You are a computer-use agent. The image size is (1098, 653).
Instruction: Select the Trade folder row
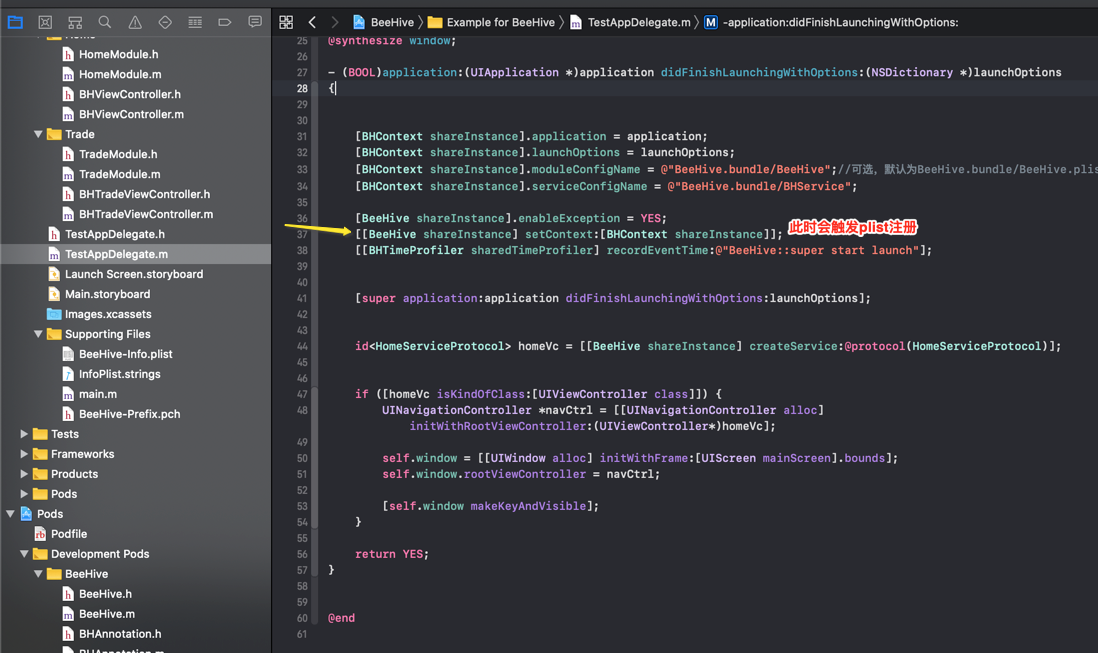135,134
